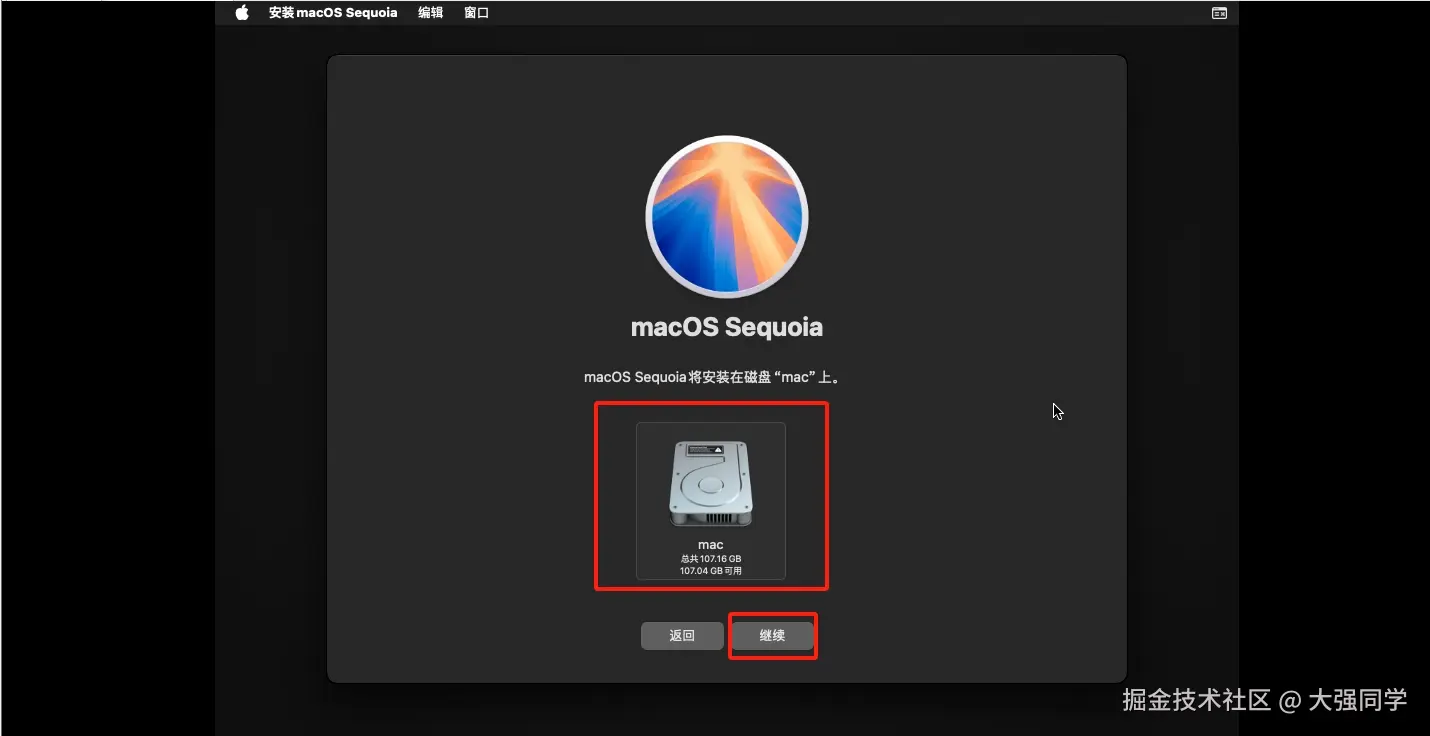Viewport: 1430px width, 736px height.
Task: Click the input source icon in menu bar
Action: point(1219,13)
